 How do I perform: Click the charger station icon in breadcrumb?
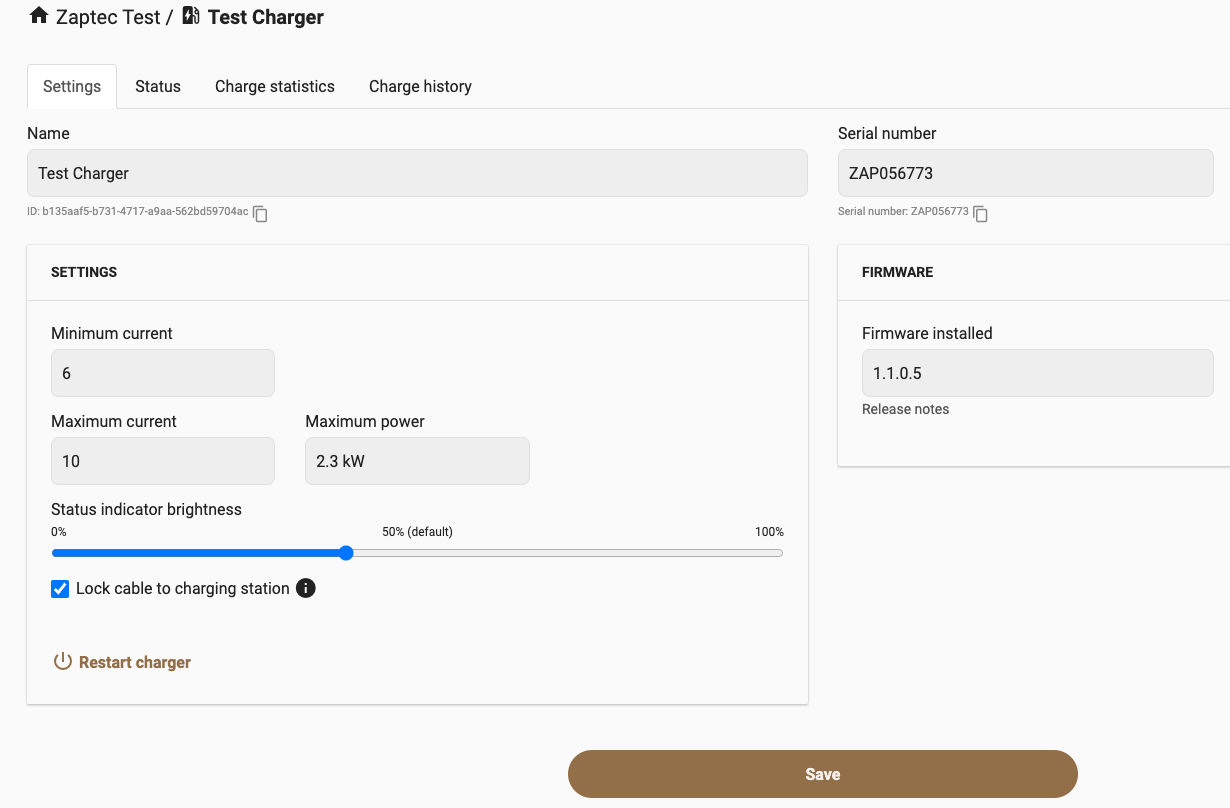click(191, 16)
